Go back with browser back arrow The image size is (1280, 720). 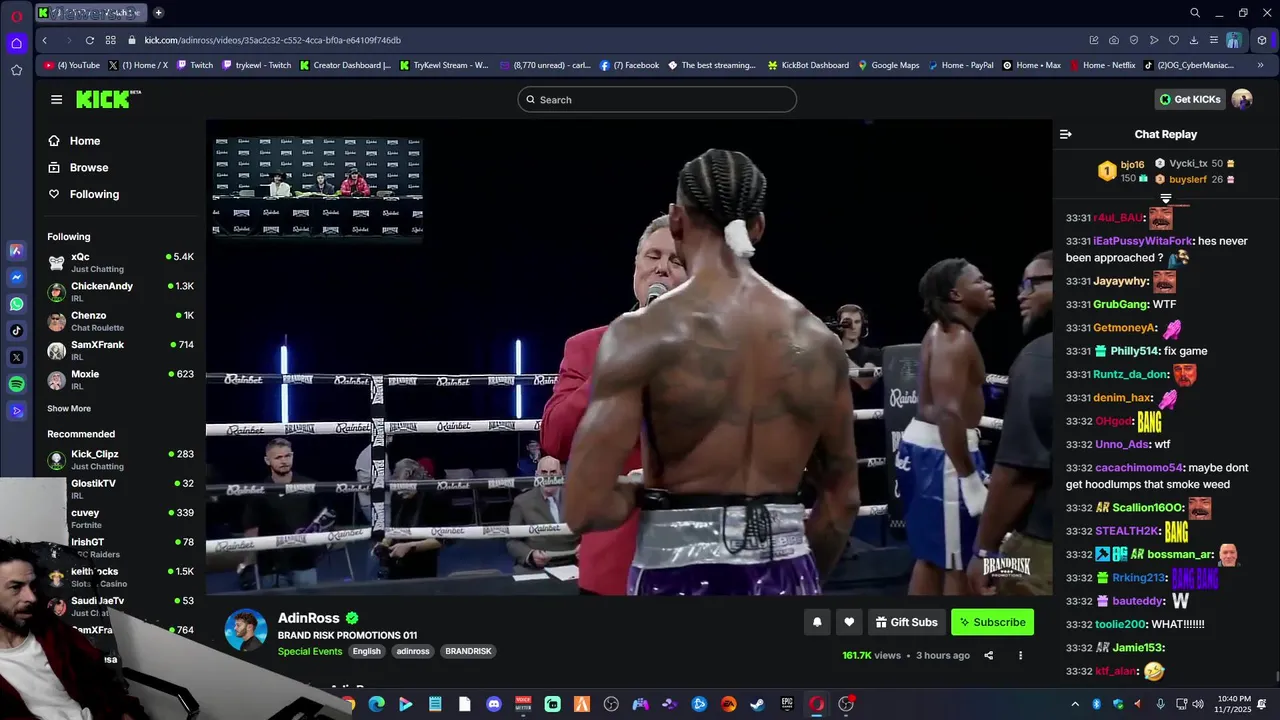45,40
